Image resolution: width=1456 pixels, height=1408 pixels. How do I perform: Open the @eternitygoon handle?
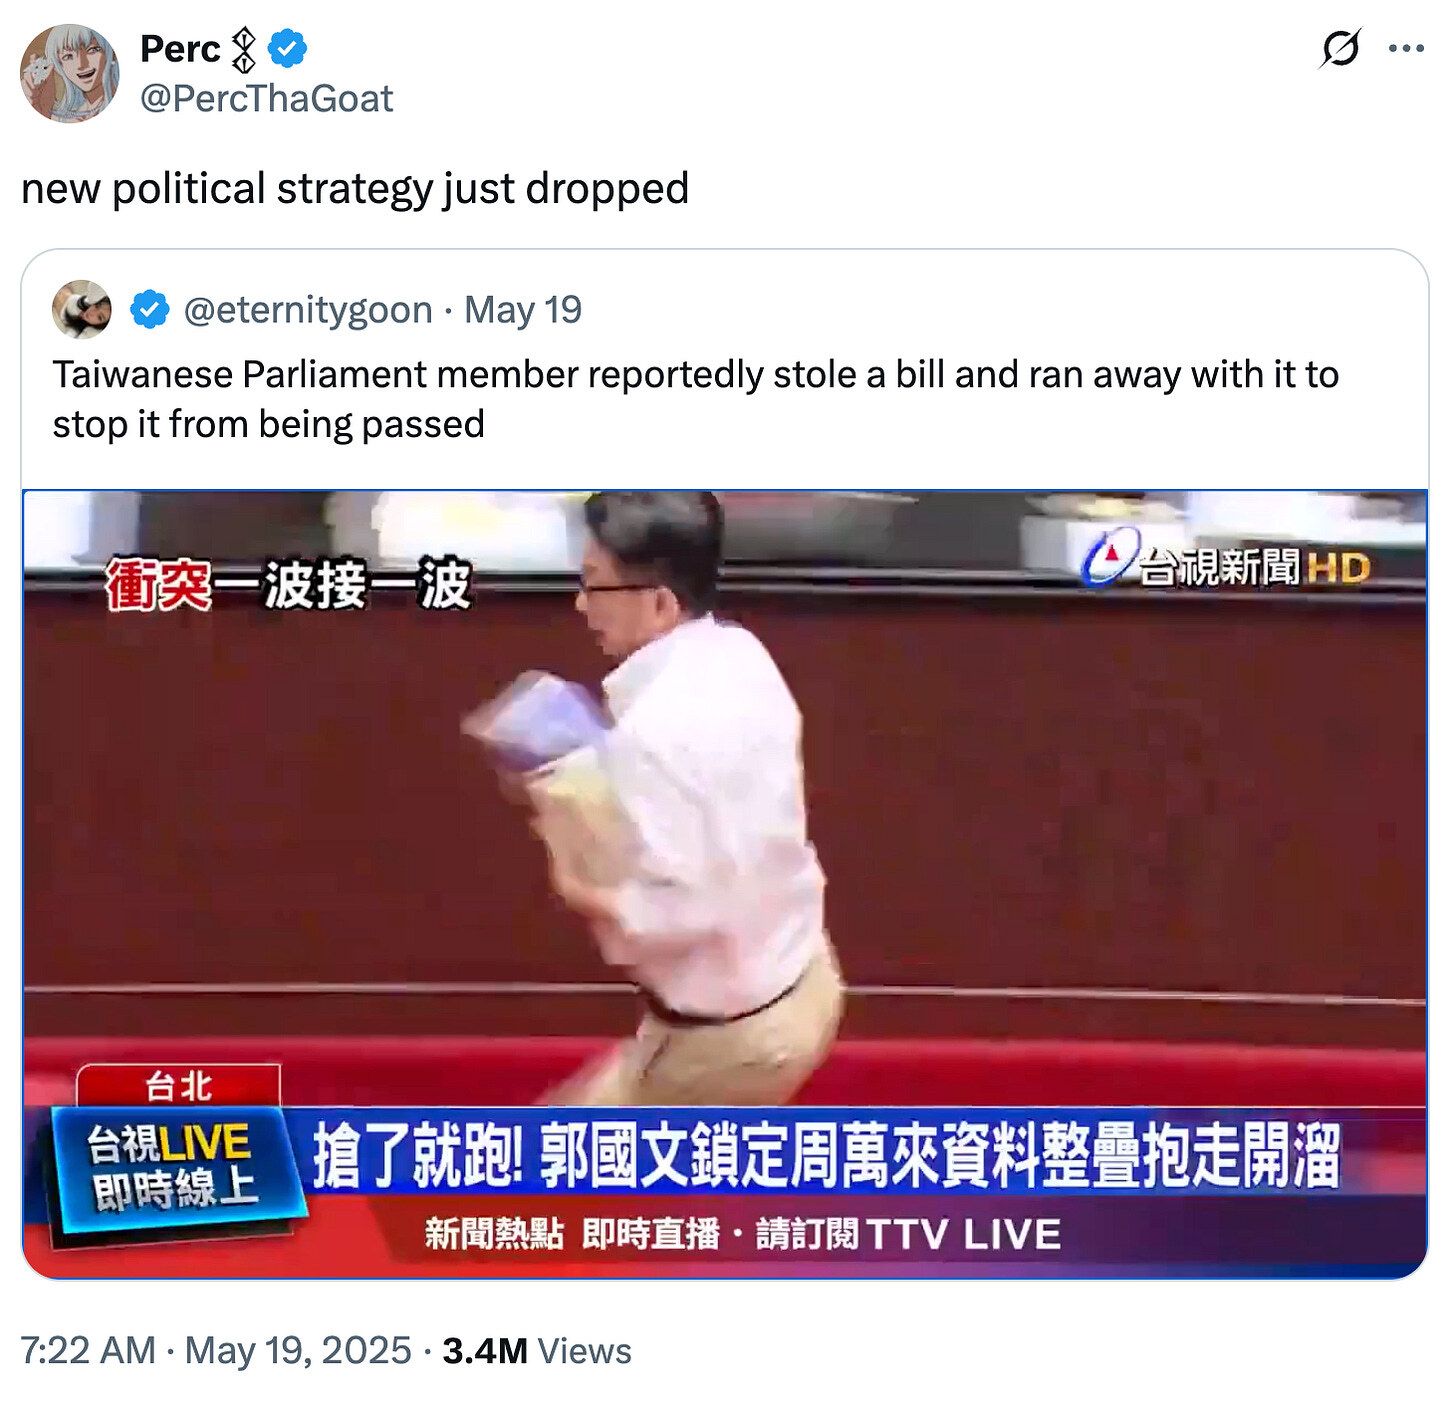point(308,310)
